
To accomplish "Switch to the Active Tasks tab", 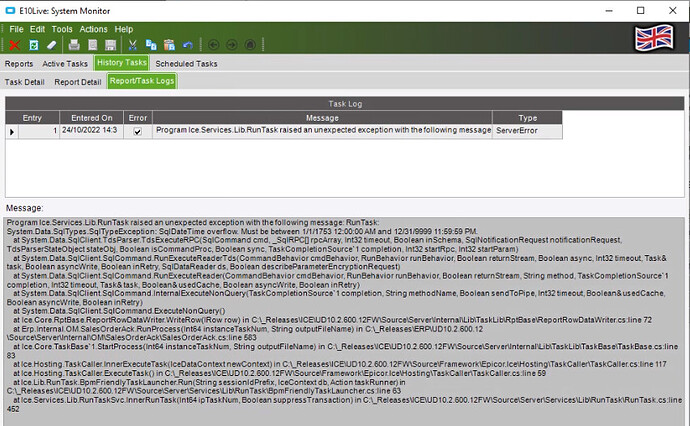I will 65,64.
